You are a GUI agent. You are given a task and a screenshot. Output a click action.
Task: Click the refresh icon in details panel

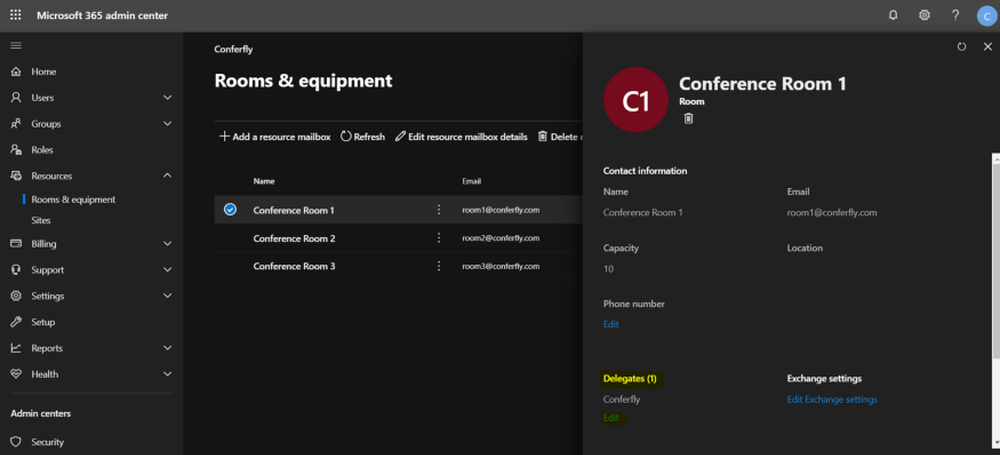tap(962, 47)
